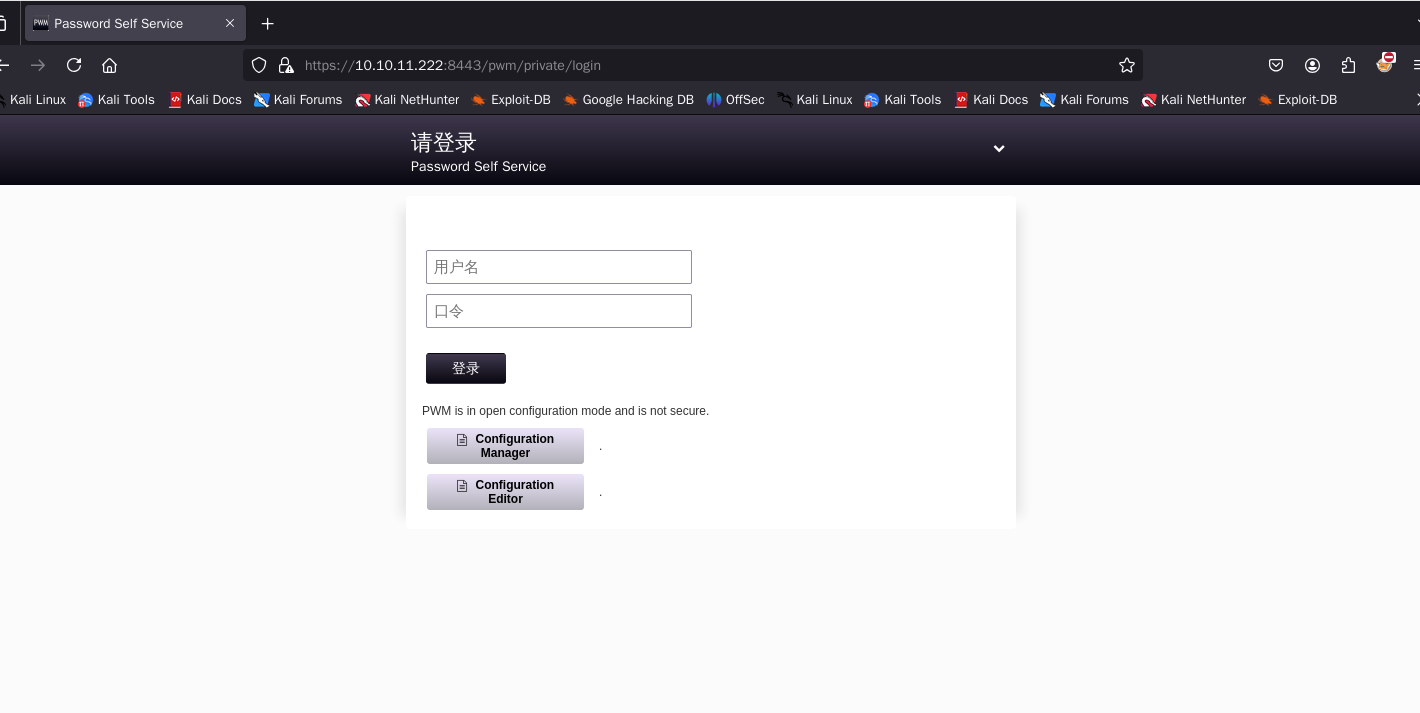Click the 口令 password field
Screen dimensions: 1420x713
pos(559,311)
